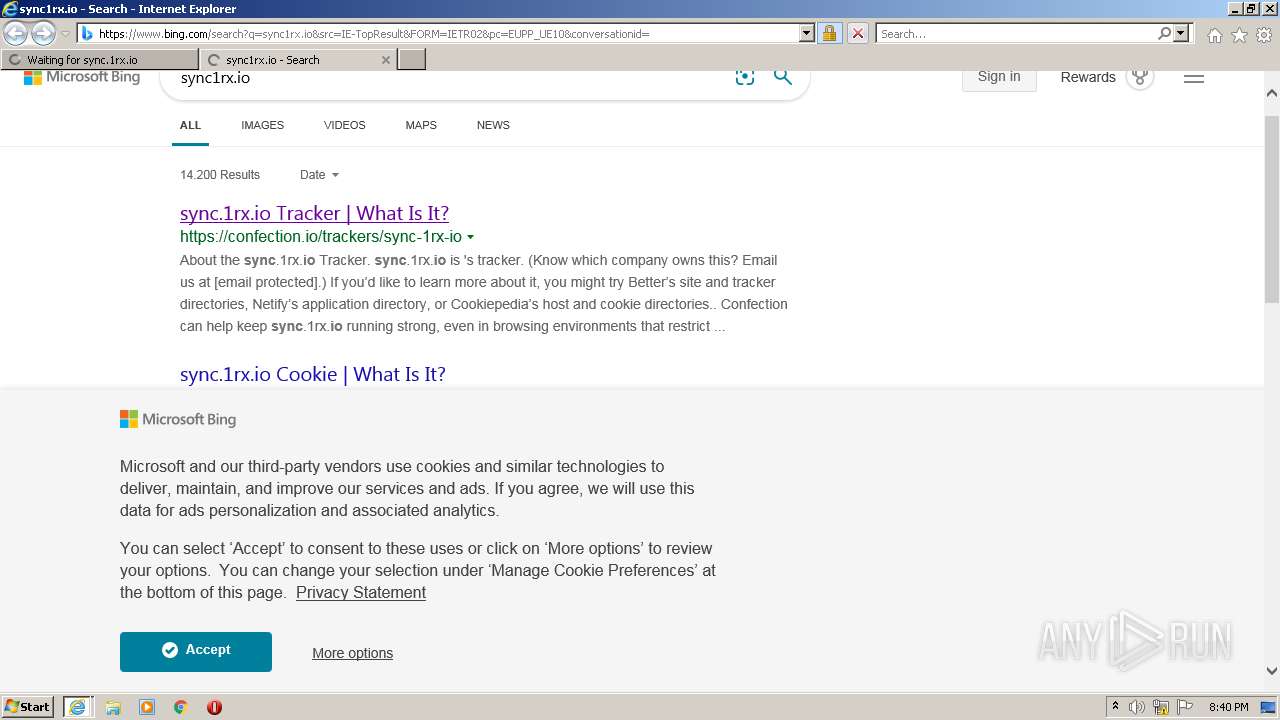This screenshot has width=1280, height=720.
Task: Open the search provider dropdown arrow
Action: (1181, 34)
